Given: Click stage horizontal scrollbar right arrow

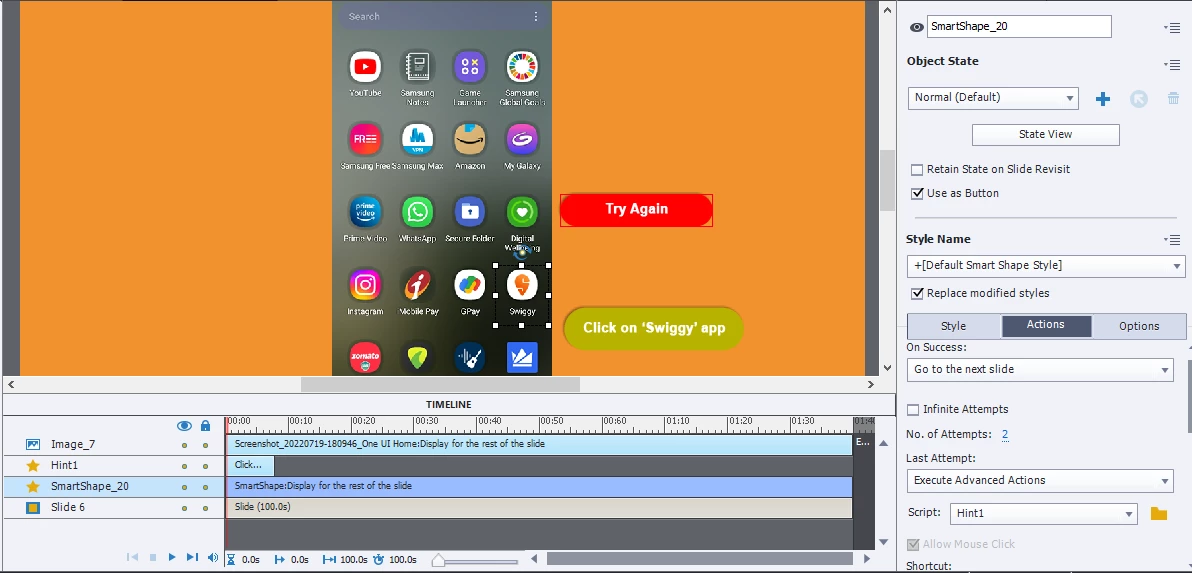Looking at the screenshot, I should (x=871, y=385).
